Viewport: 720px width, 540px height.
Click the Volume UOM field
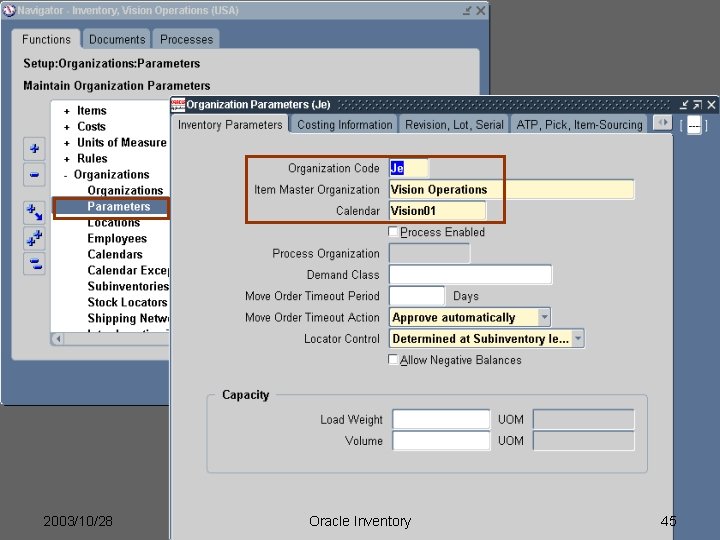[583, 441]
